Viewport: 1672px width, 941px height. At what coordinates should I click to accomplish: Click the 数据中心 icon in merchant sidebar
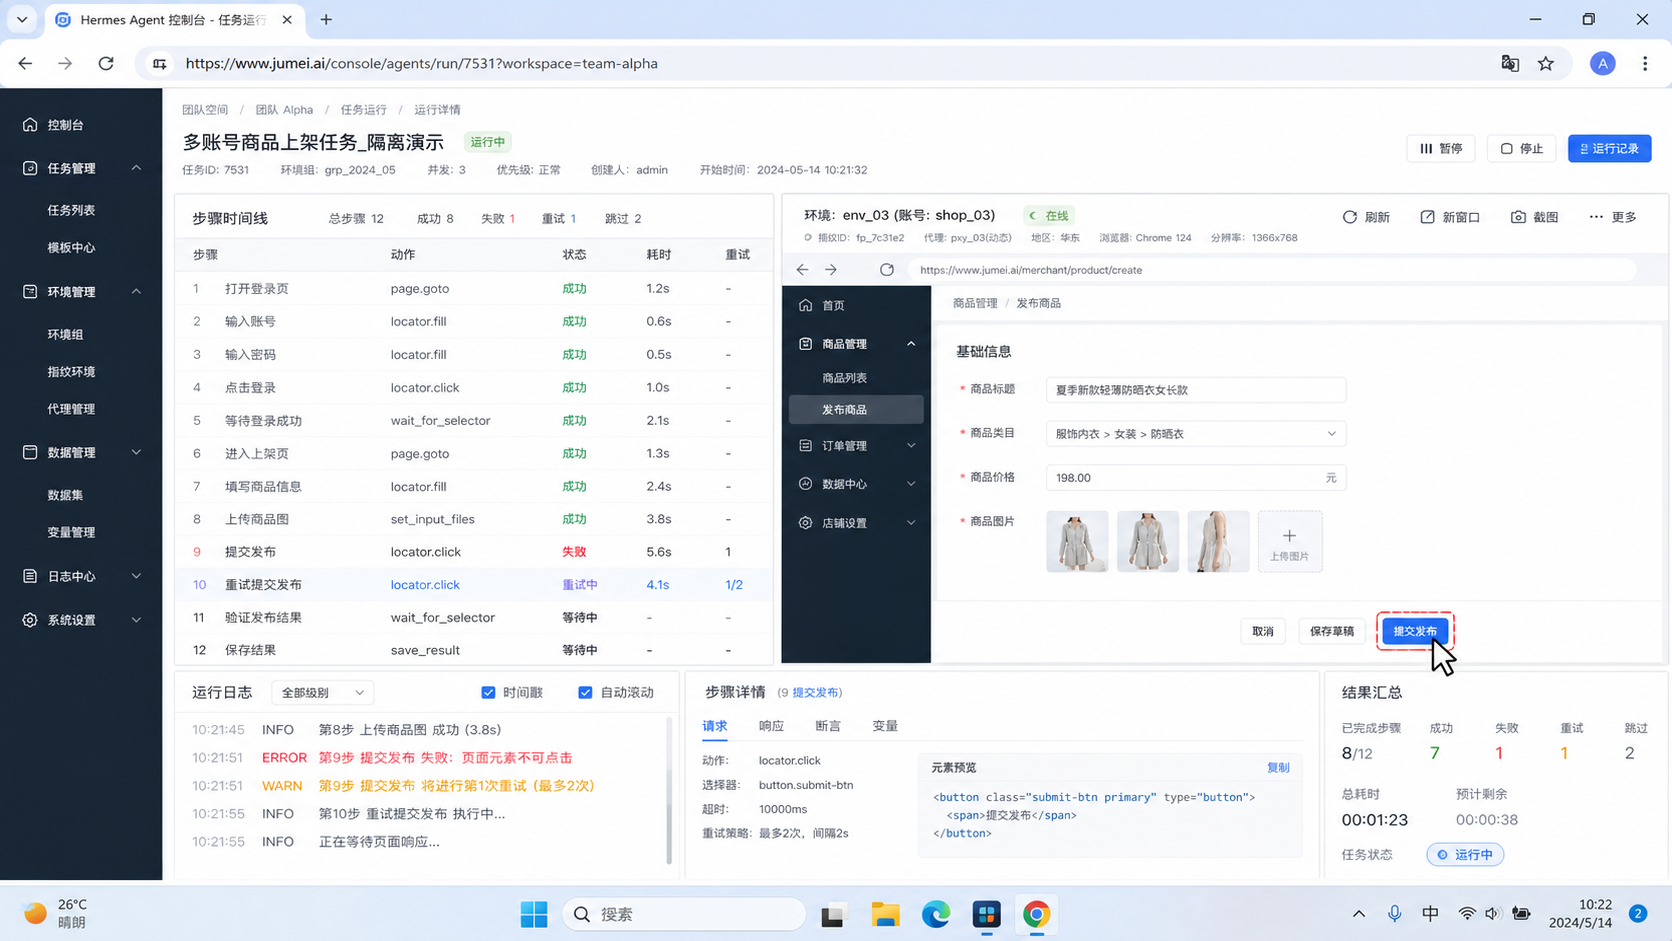point(806,484)
